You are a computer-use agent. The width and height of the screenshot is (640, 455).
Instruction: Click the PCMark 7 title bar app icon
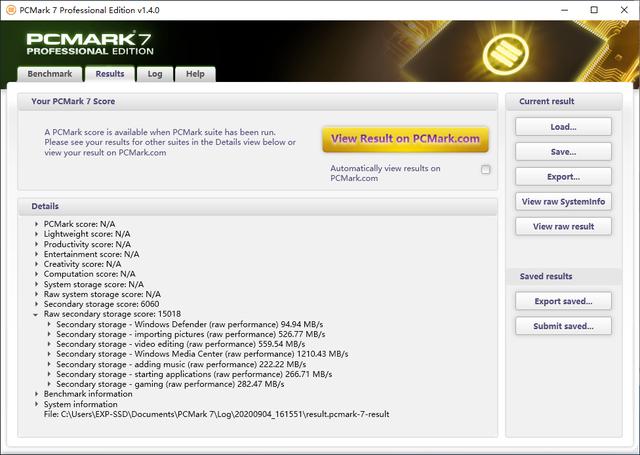coord(11,10)
